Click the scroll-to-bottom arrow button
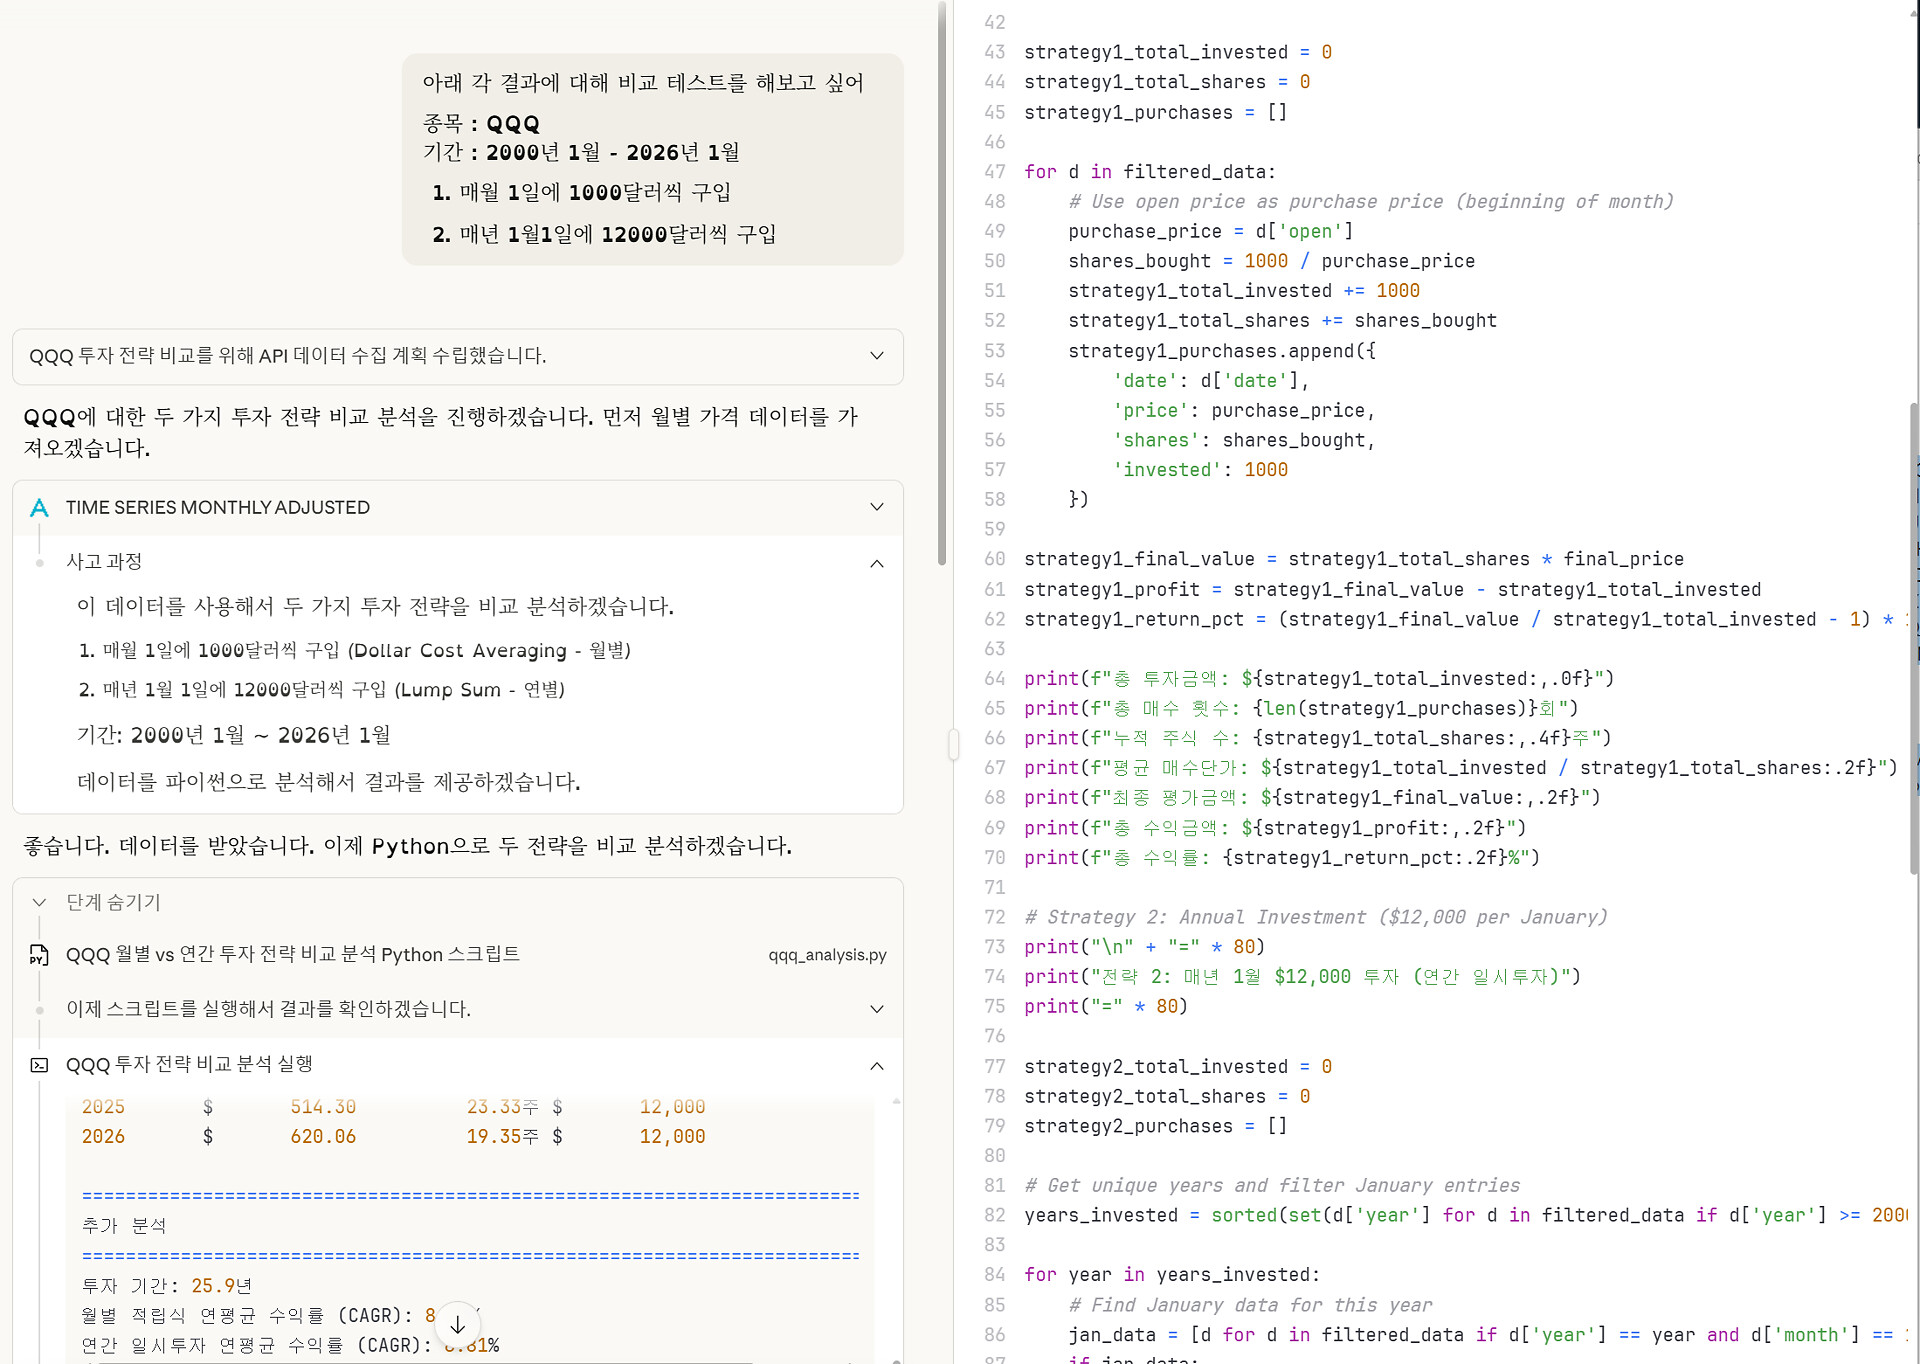1920x1364 pixels. click(457, 1325)
